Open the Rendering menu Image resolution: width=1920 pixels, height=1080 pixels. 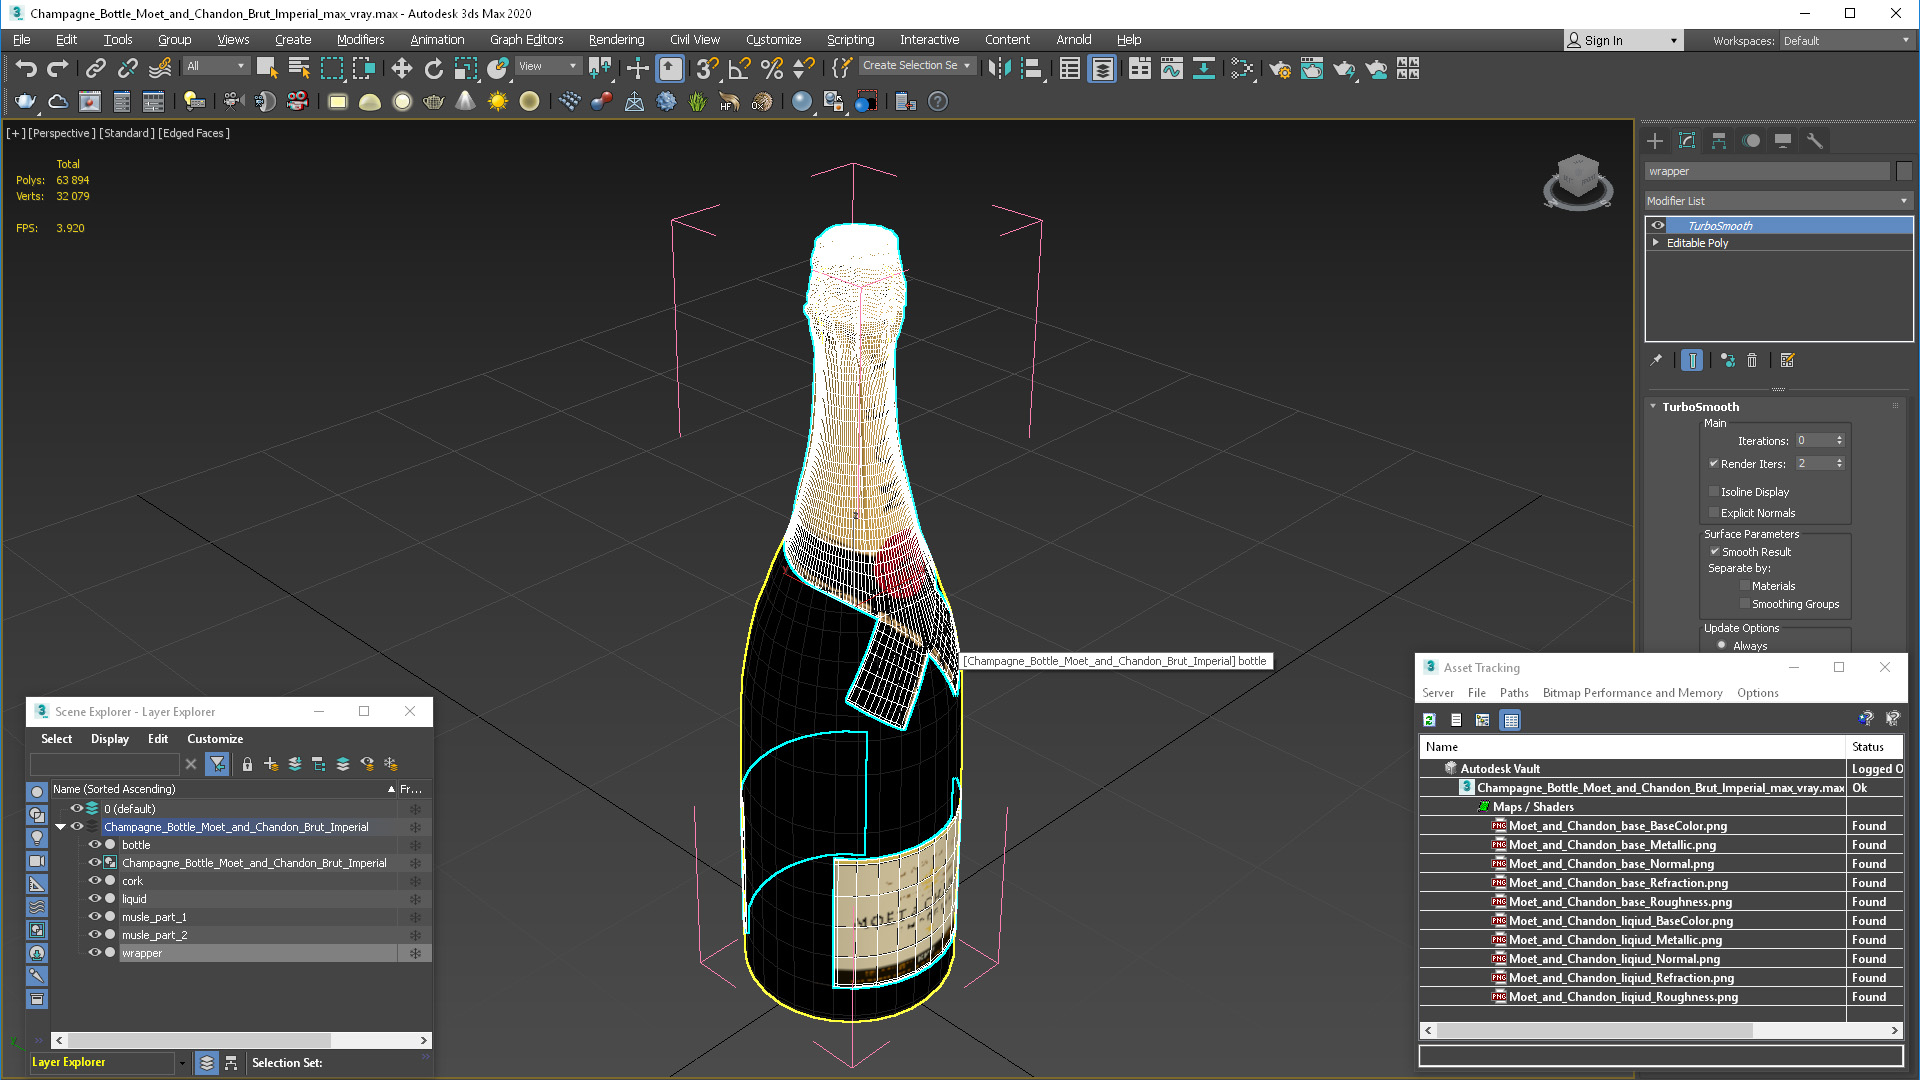(x=616, y=40)
